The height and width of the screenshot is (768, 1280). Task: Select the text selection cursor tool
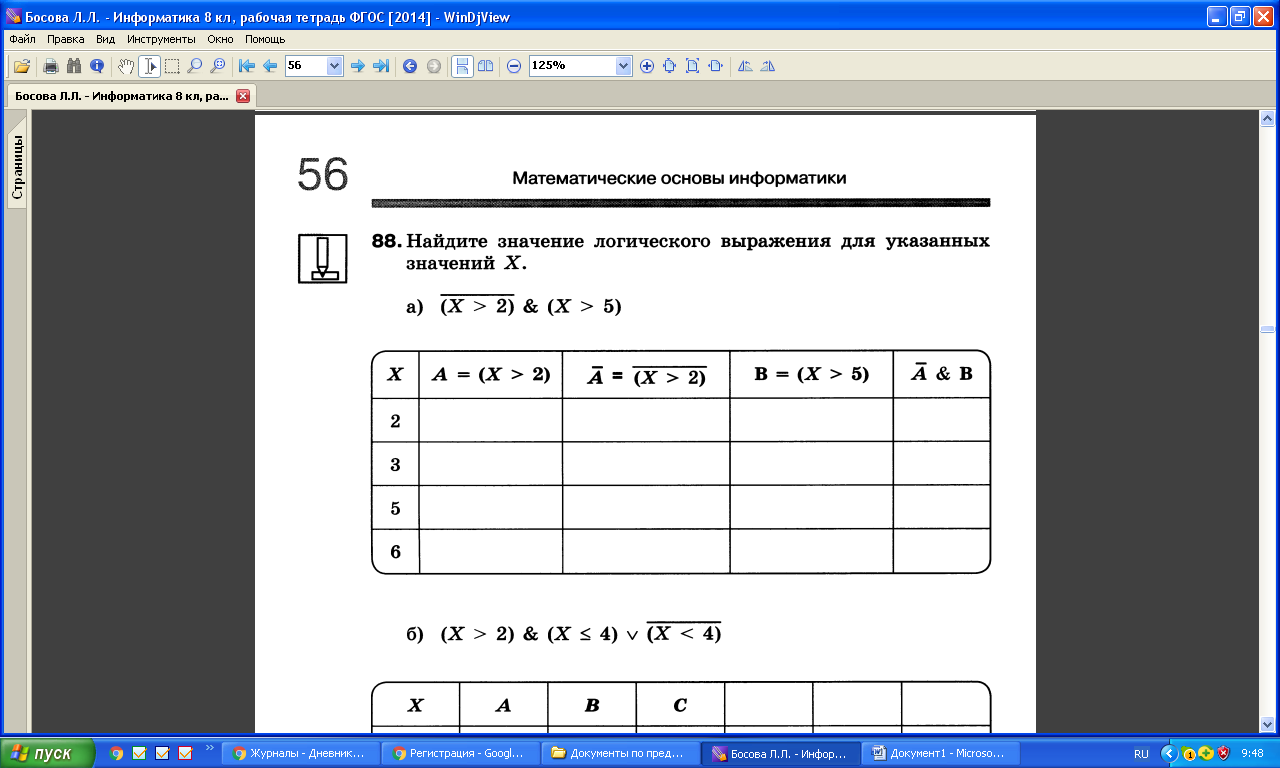(x=149, y=66)
